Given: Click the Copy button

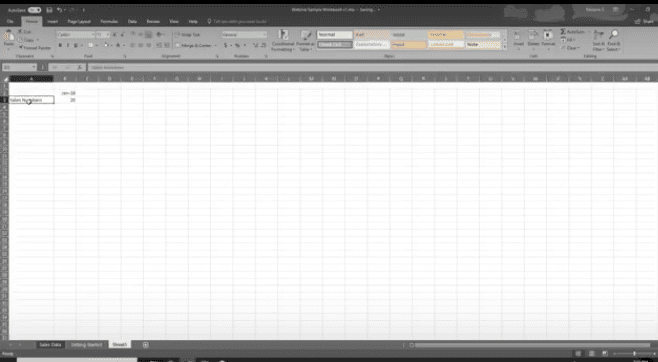Looking at the screenshot, I should click(x=26, y=40).
